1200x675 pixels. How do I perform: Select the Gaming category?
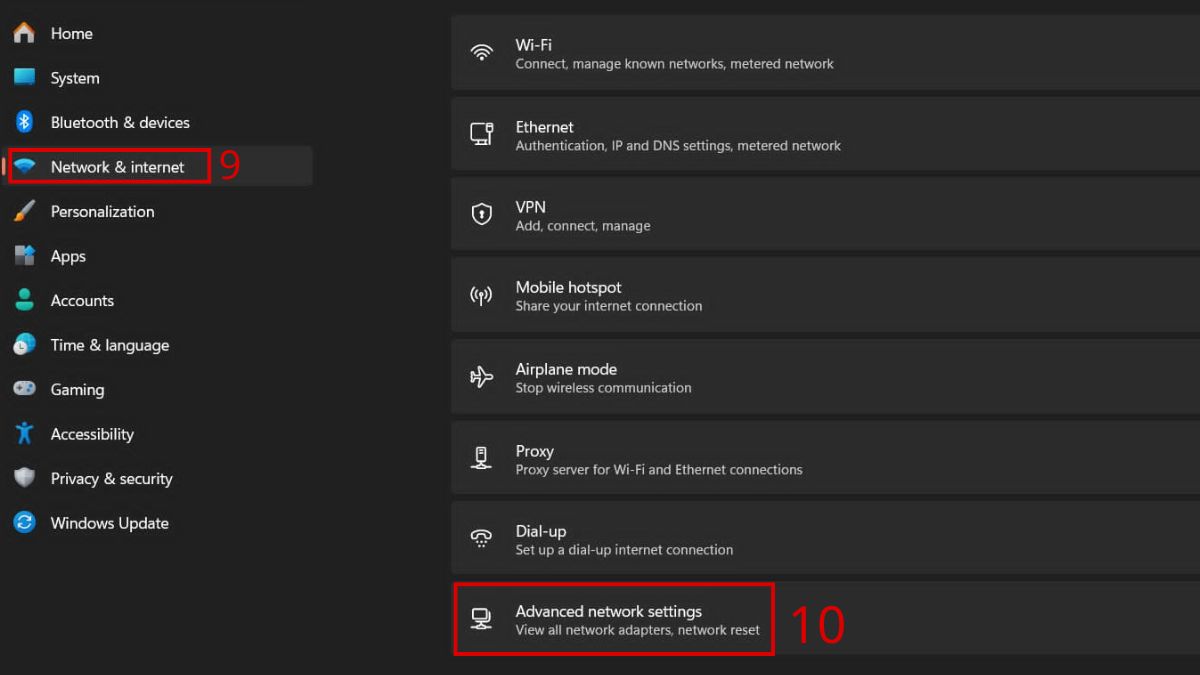(77, 390)
